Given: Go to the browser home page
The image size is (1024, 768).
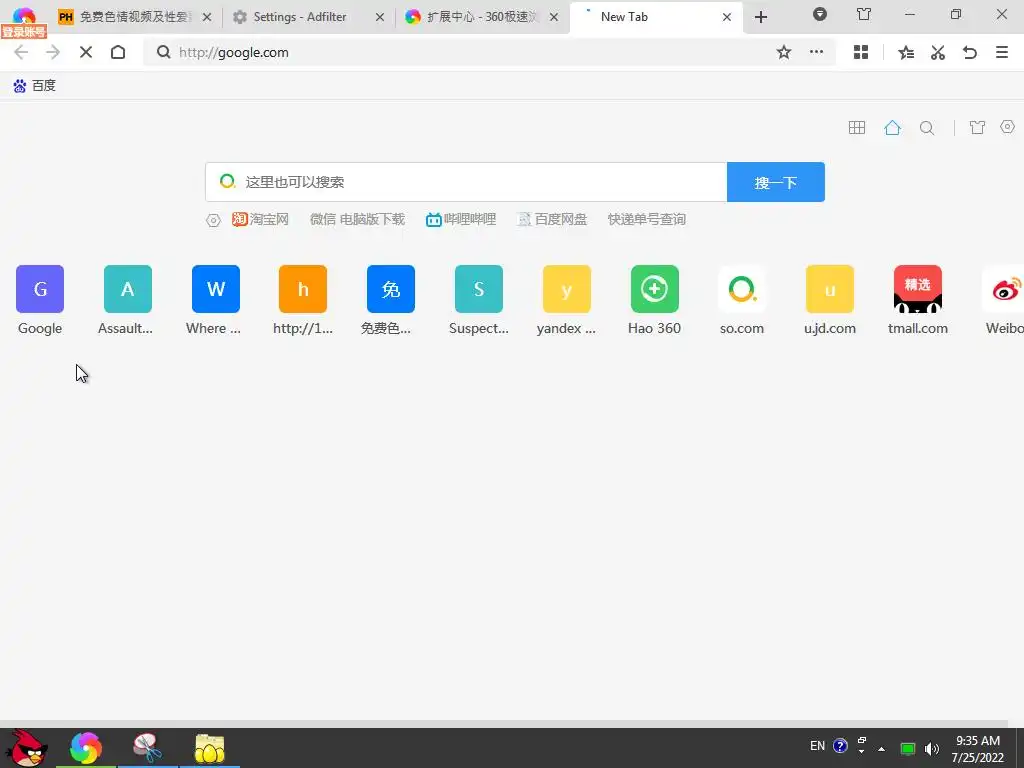Looking at the screenshot, I should 118,52.
